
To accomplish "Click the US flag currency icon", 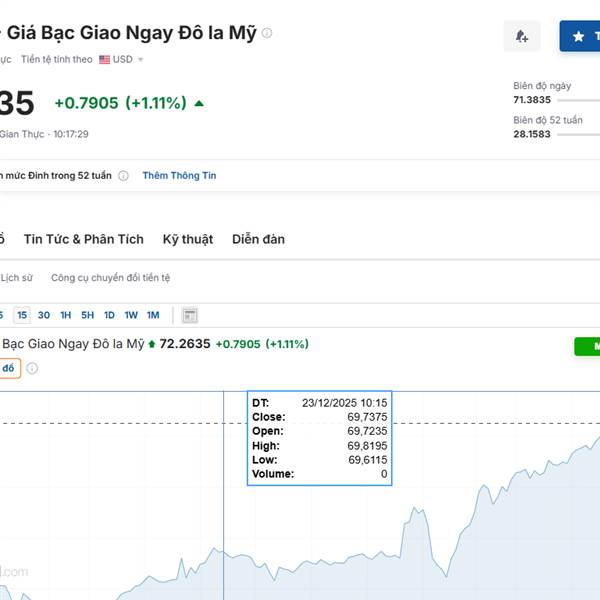I will click(x=104, y=60).
